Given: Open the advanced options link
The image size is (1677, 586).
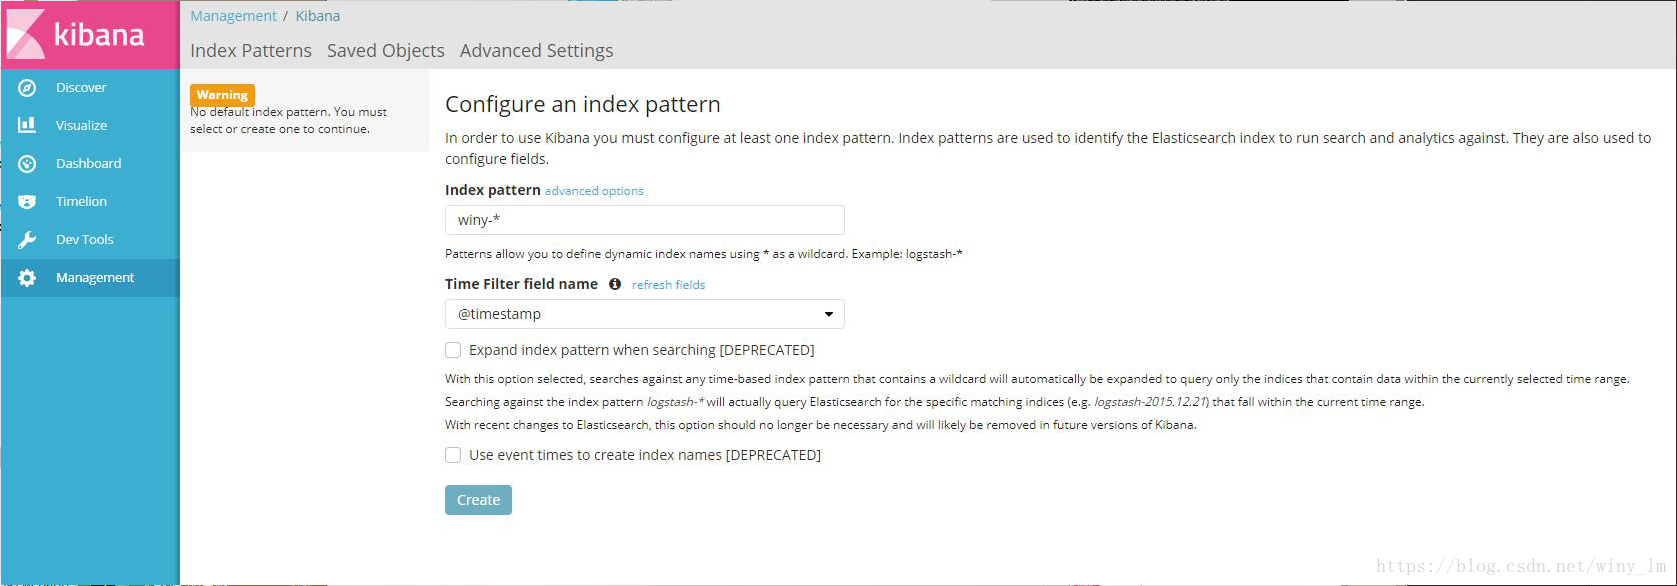Looking at the screenshot, I should (x=594, y=191).
